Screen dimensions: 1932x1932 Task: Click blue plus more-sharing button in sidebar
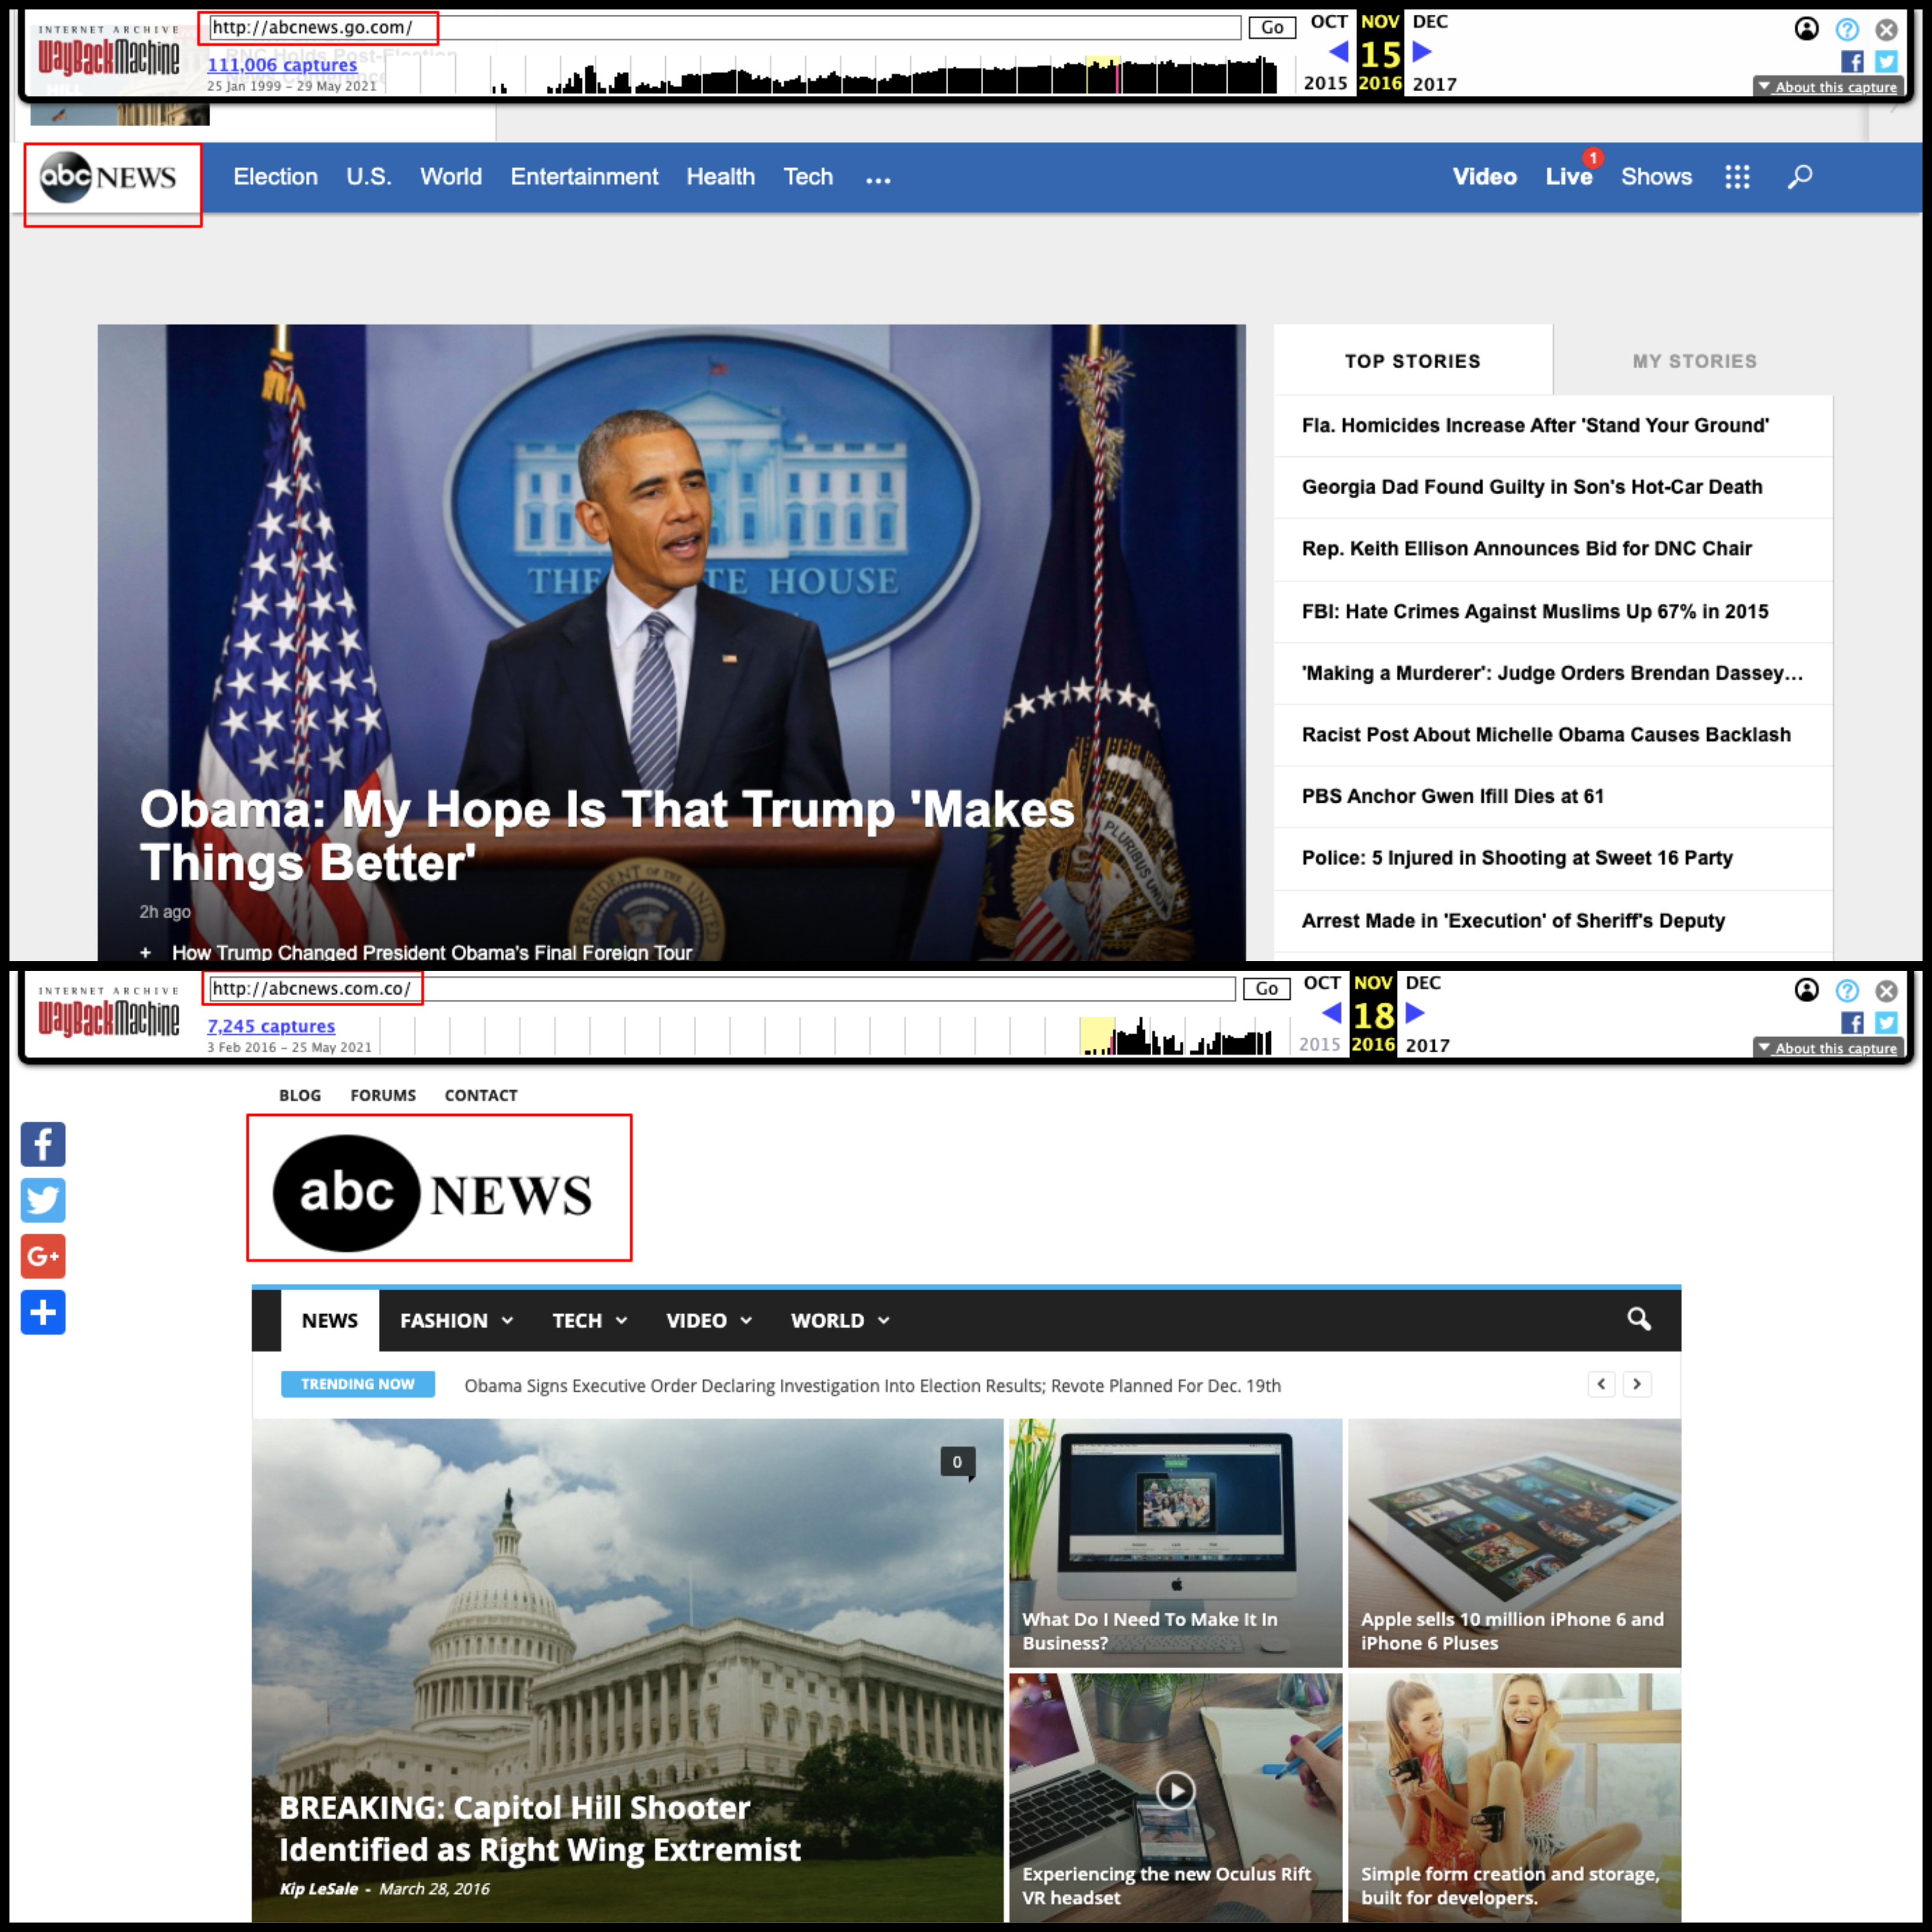43,1312
